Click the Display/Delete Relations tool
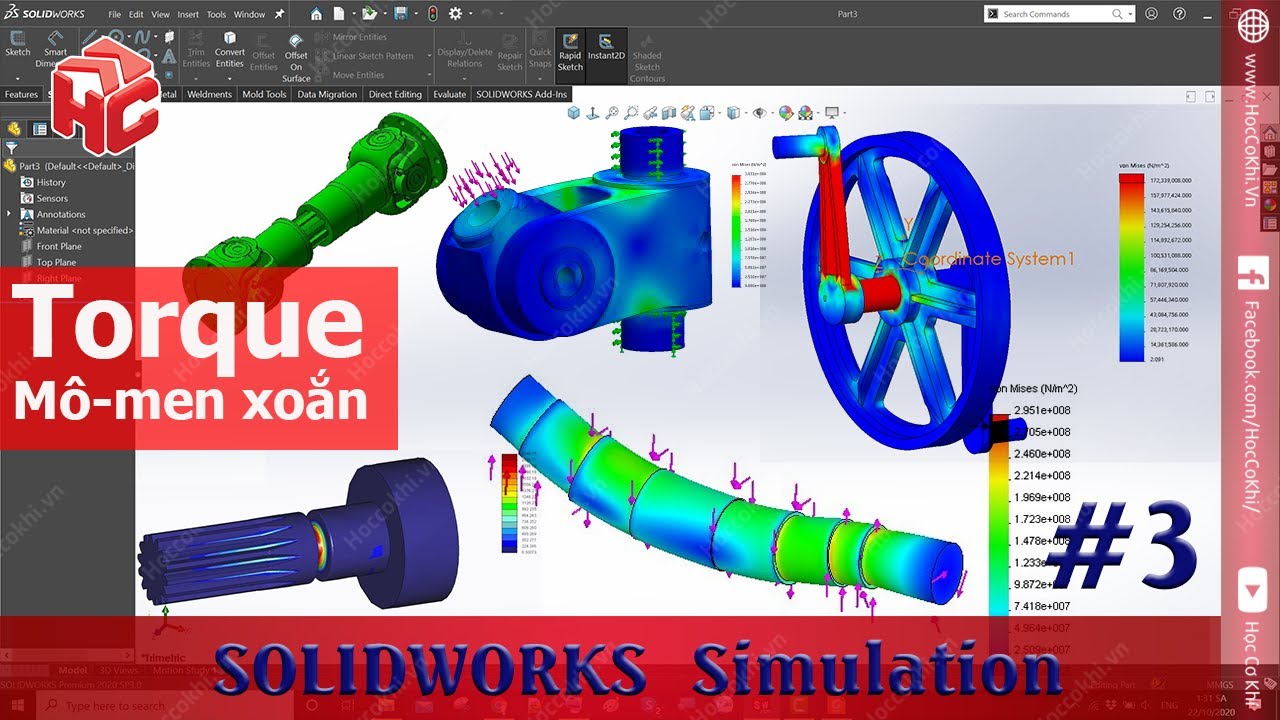This screenshot has height=720, width=1280. click(465, 50)
